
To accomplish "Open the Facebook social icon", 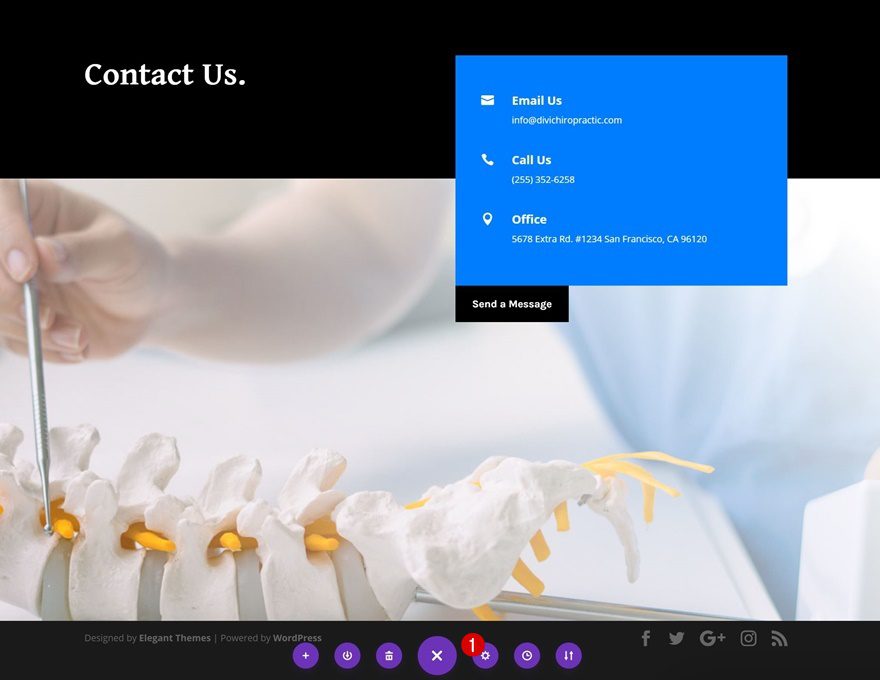I will click(645, 637).
